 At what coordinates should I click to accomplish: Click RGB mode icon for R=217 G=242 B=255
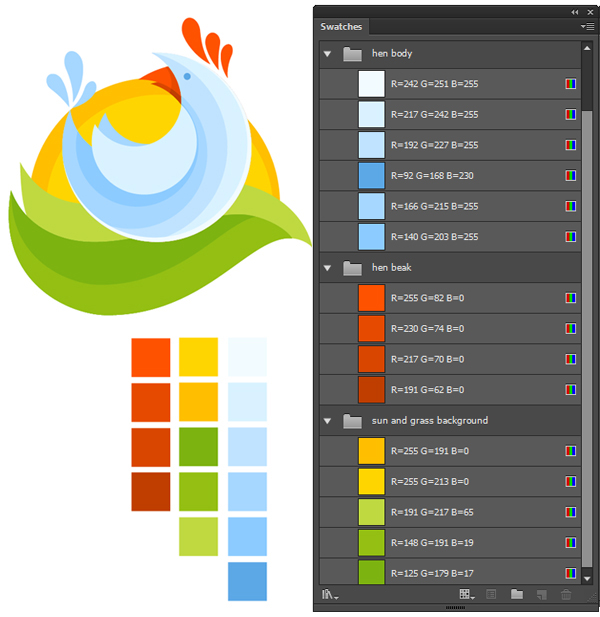570,115
